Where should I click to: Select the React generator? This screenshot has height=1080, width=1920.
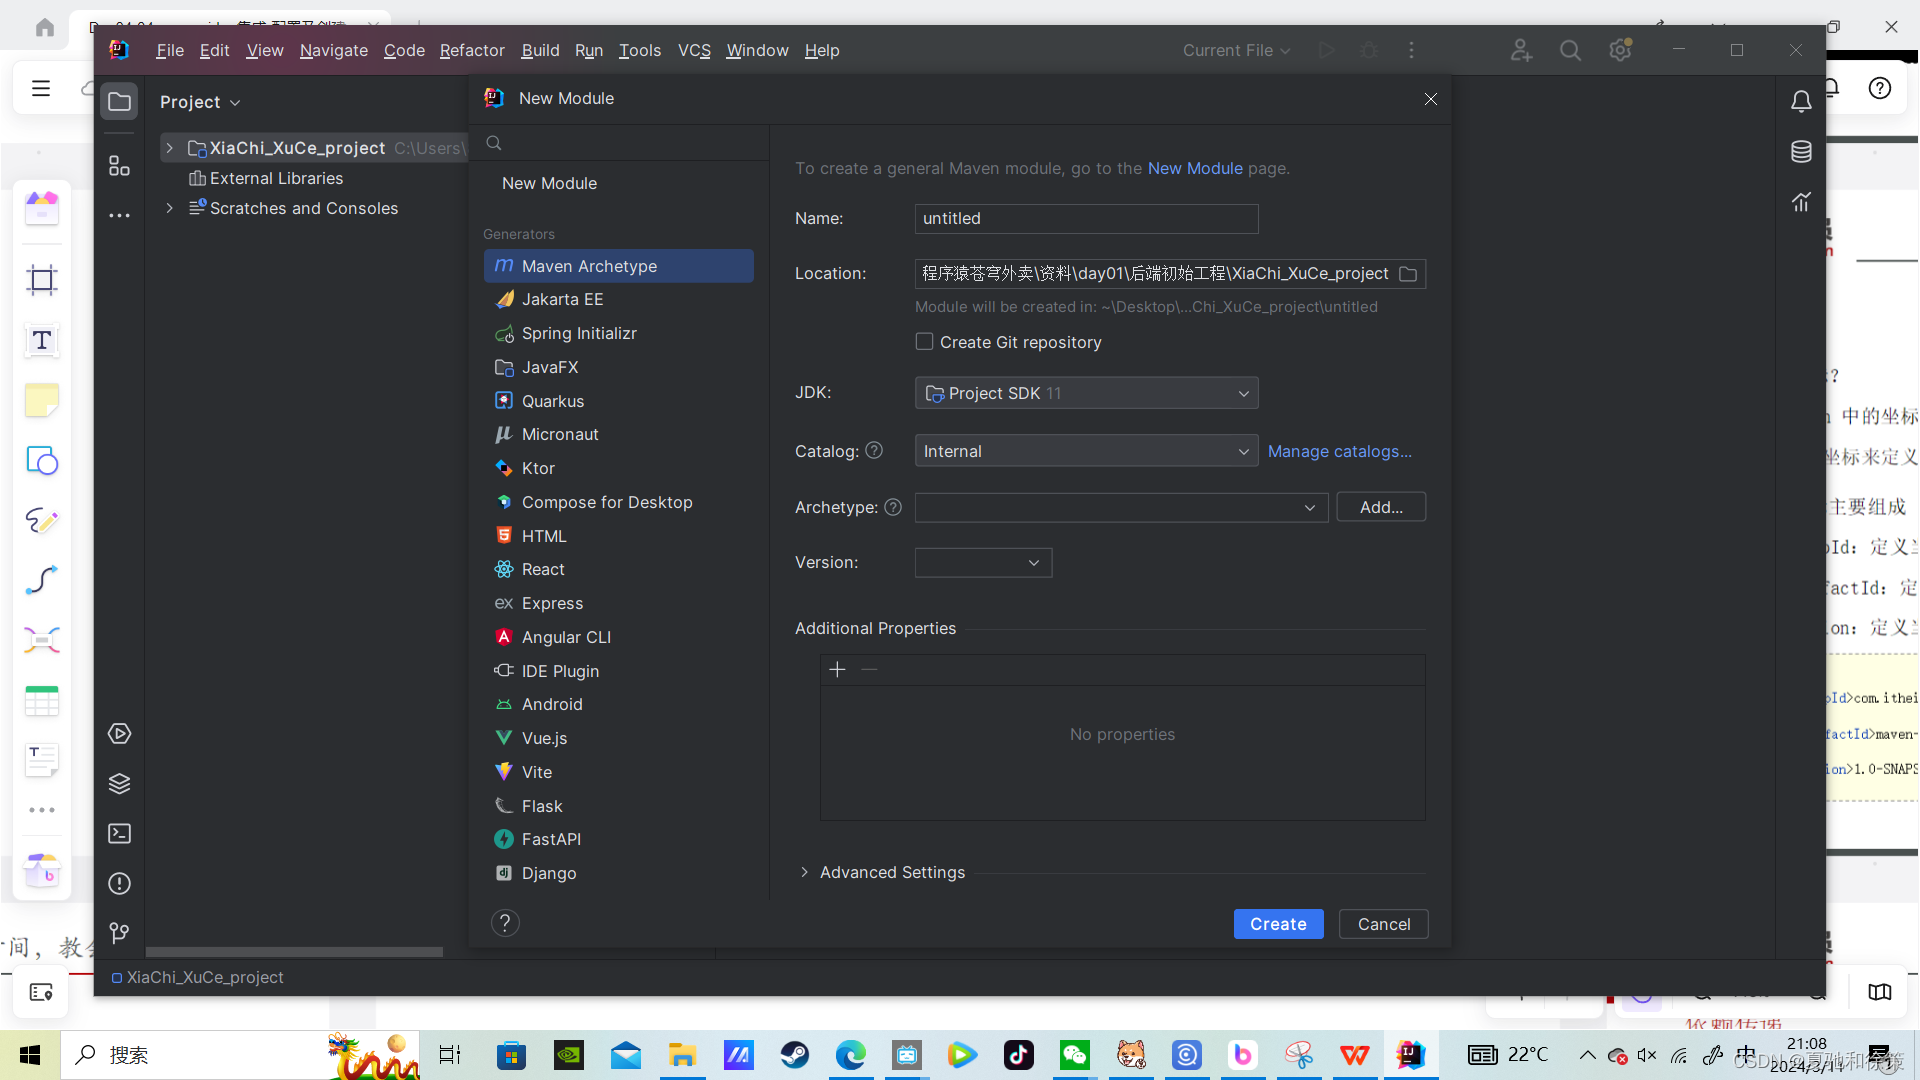click(619, 569)
